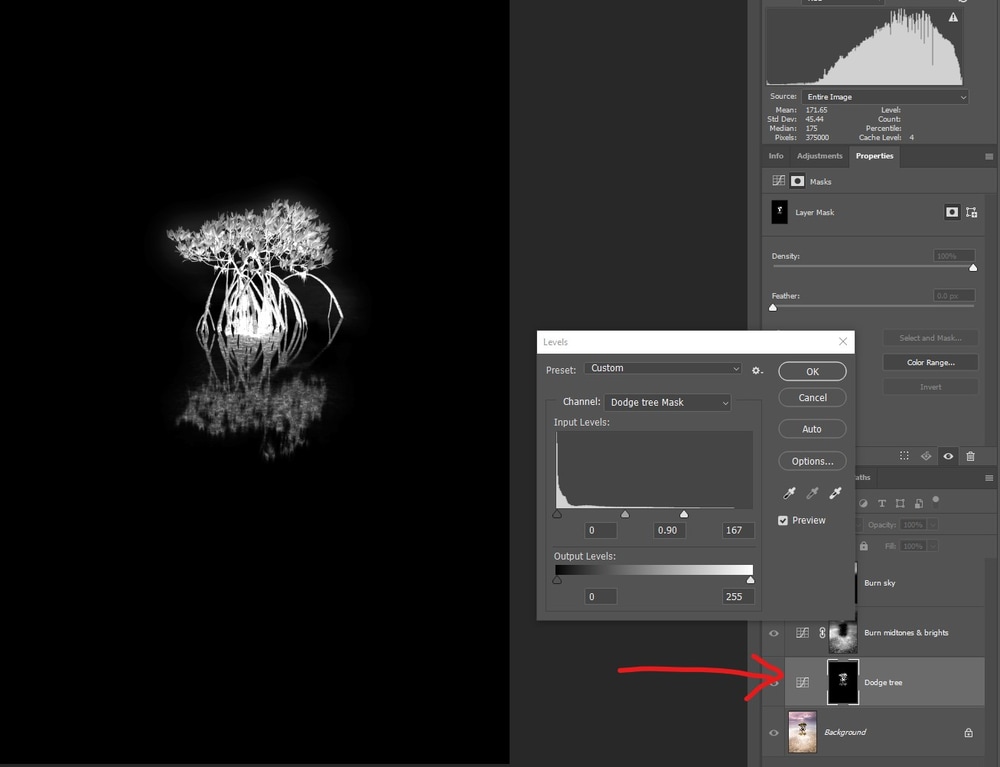The height and width of the screenshot is (767, 1000).
Task: Open the Channel dropdown Dodge tree Mask
Action: [667, 402]
